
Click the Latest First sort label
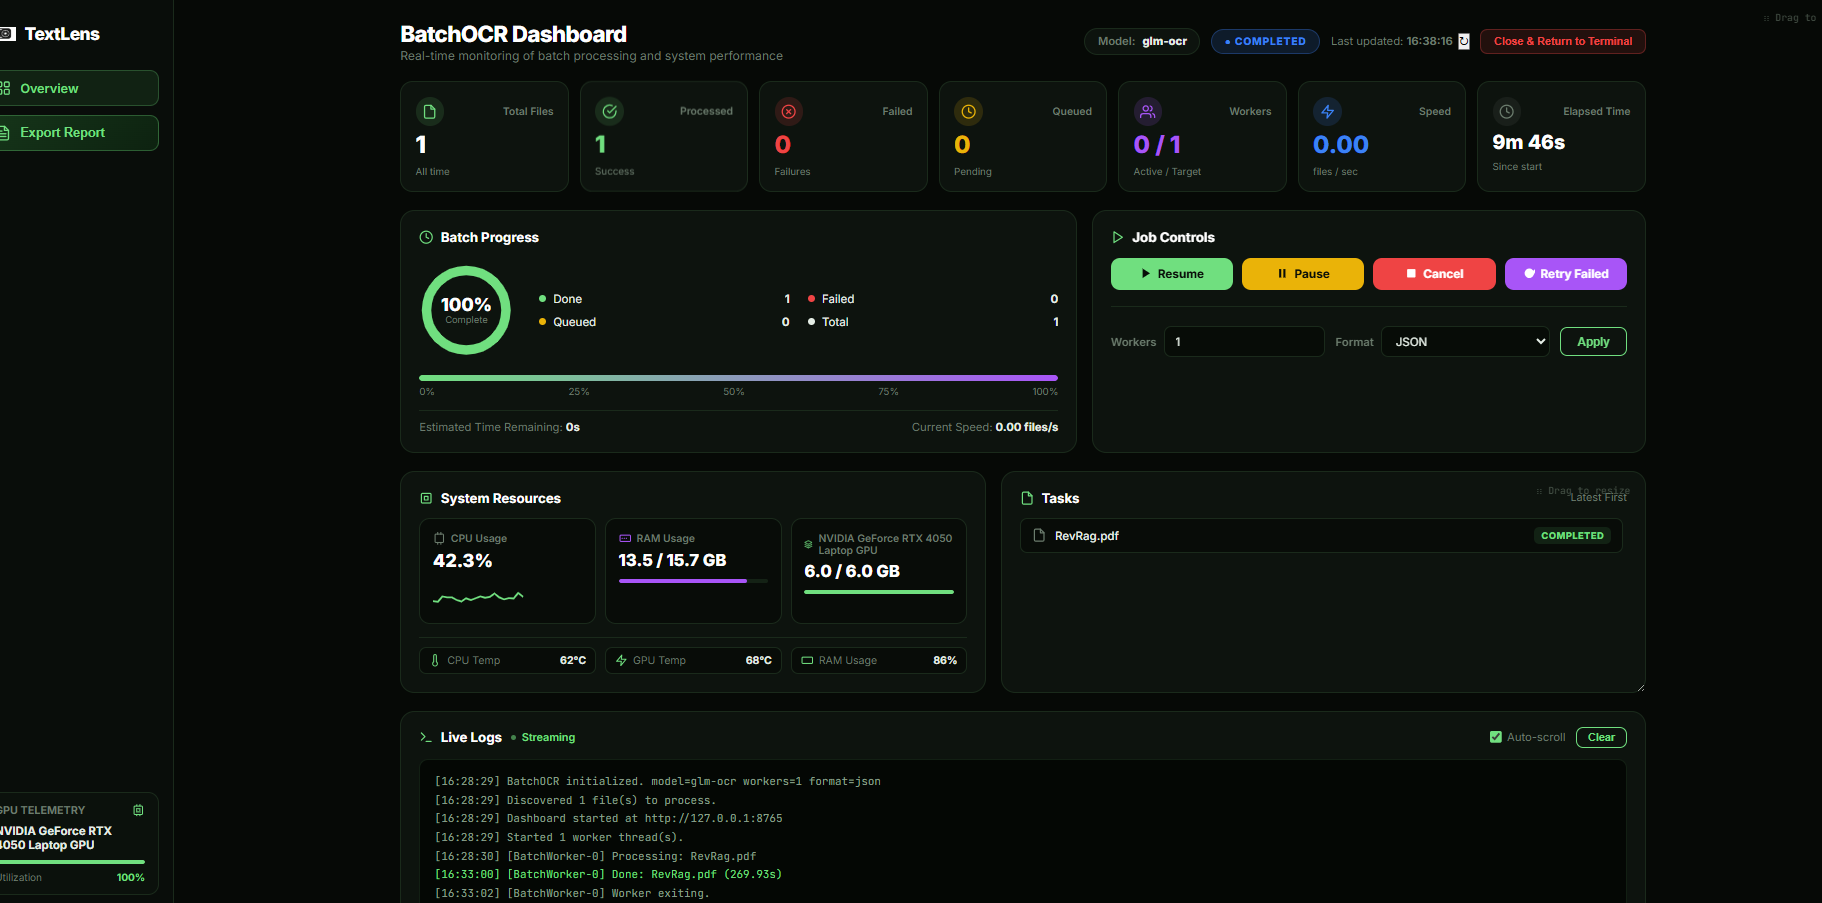[1598, 497]
